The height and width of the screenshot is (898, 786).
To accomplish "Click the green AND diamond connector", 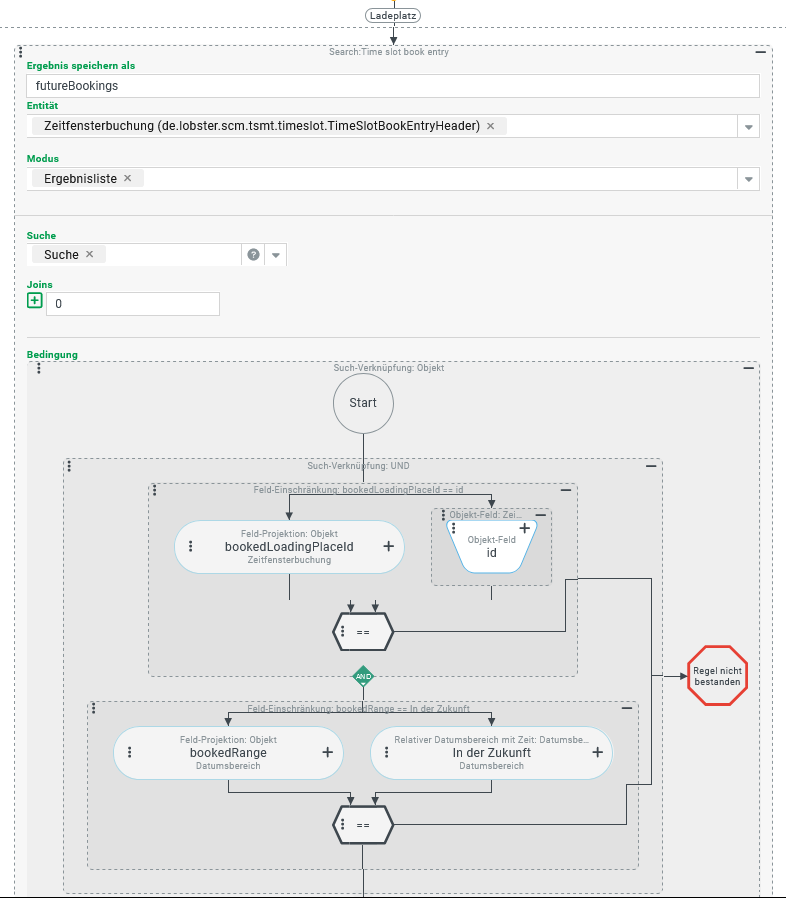I will [363, 676].
